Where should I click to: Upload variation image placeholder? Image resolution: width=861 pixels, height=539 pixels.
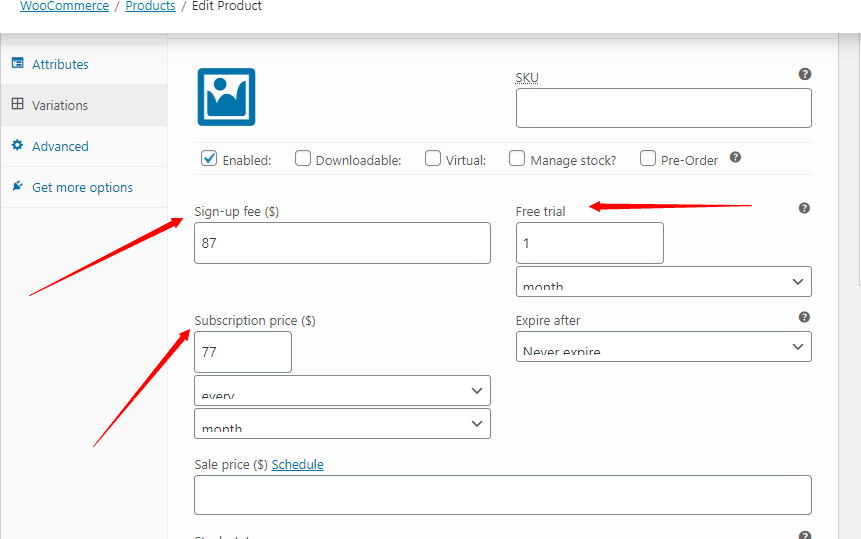click(x=226, y=97)
